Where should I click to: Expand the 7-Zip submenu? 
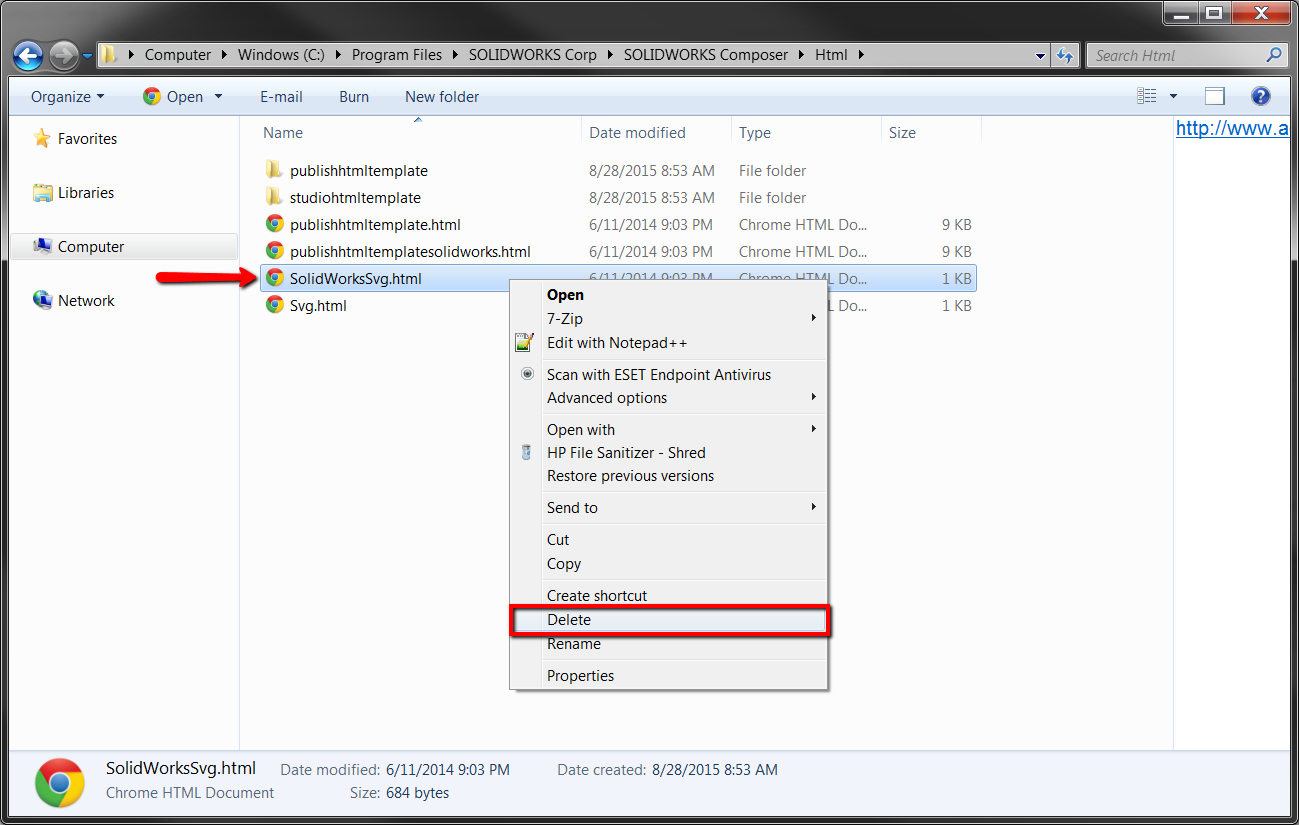click(669, 319)
